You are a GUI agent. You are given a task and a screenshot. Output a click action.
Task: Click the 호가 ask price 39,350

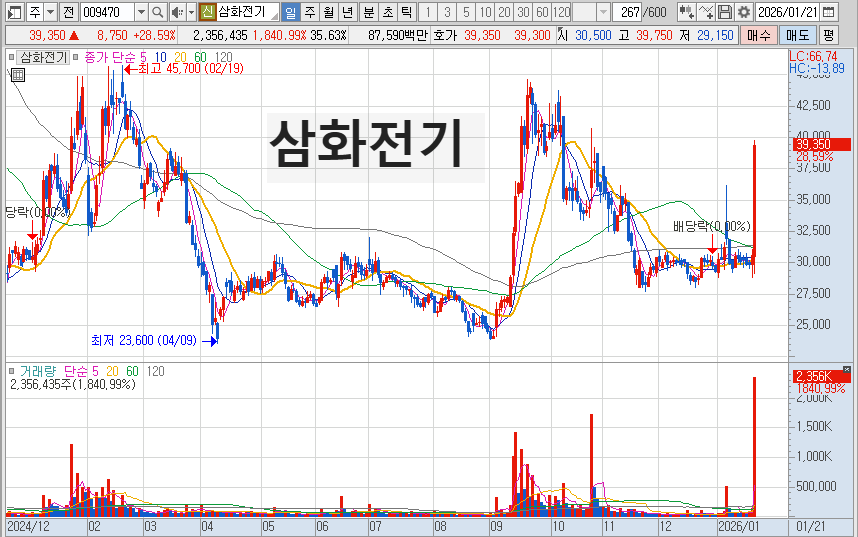tap(482, 36)
